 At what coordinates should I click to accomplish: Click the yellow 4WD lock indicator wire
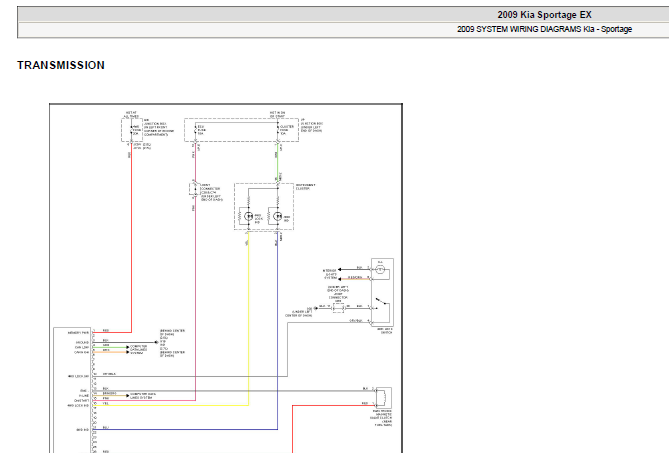(x=248, y=318)
